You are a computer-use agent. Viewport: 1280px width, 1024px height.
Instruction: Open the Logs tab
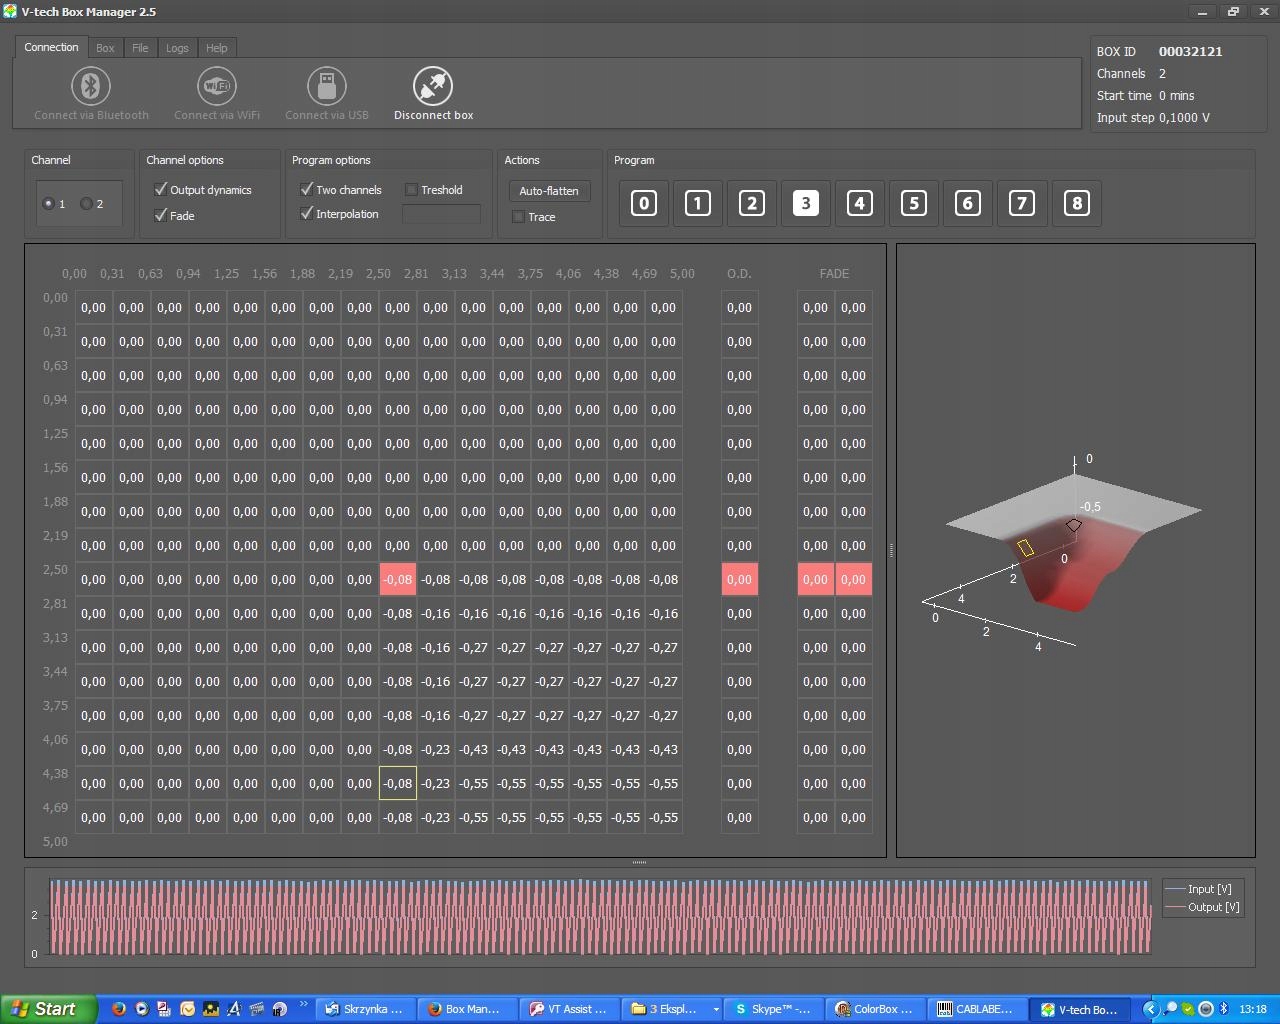(x=177, y=48)
